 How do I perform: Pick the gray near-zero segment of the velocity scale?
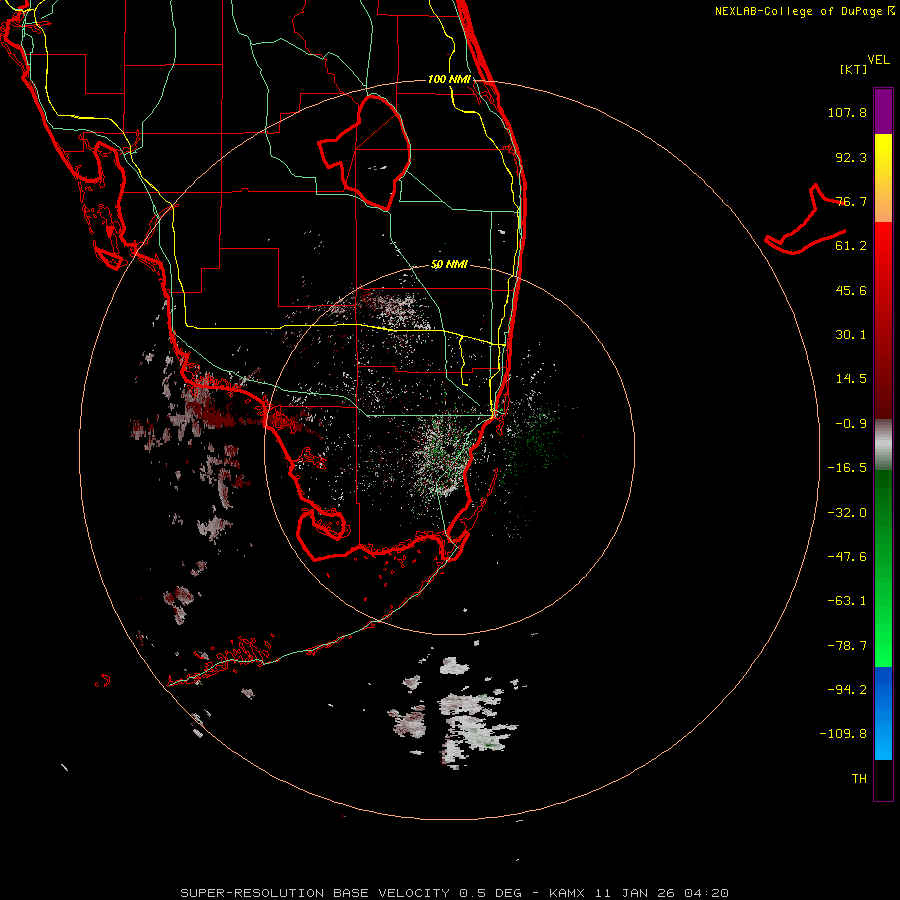coord(883,445)
